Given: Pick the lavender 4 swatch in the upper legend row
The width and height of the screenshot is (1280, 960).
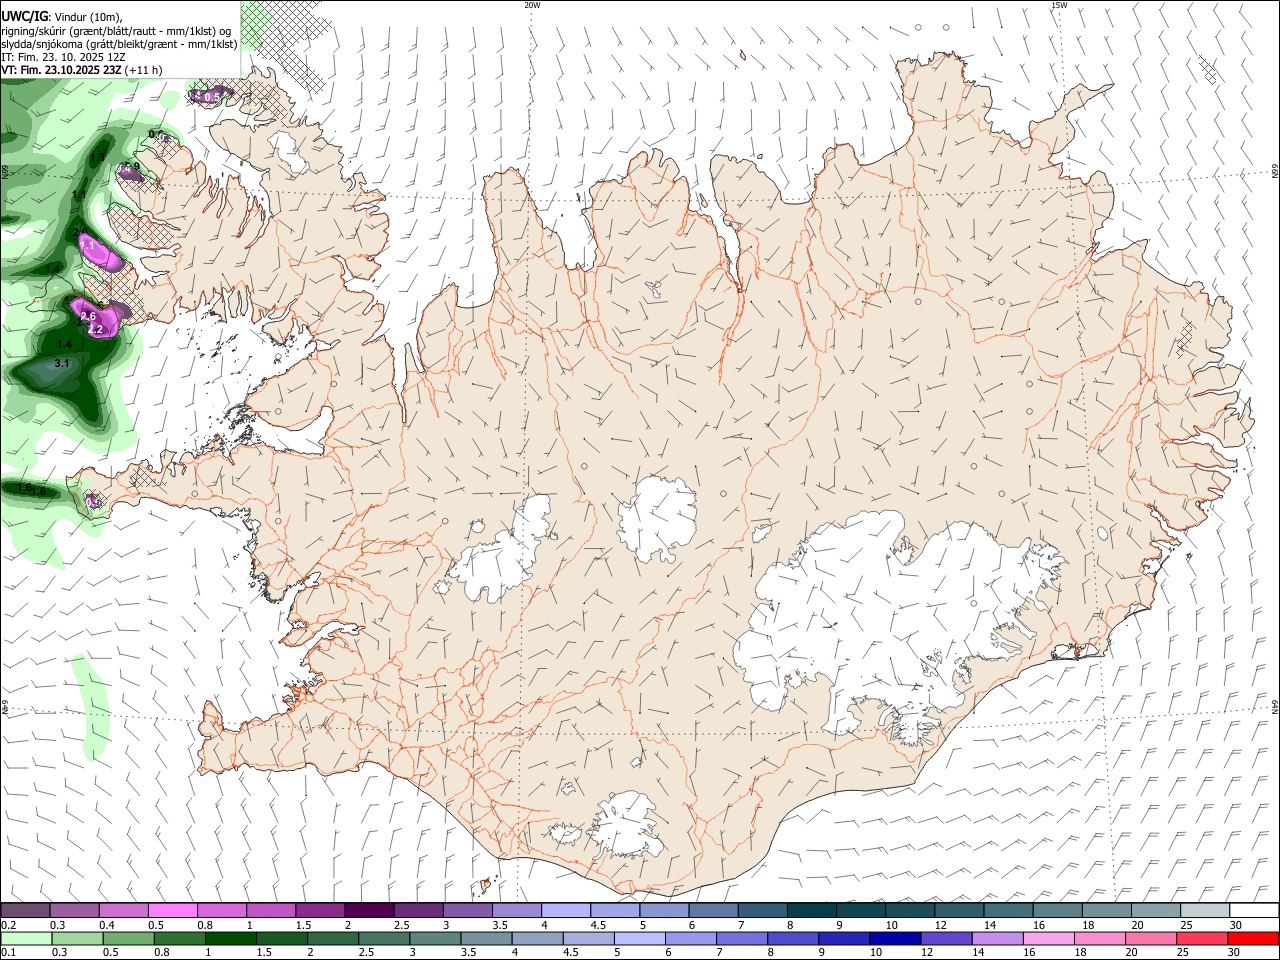Looking at the screenshot, I should click(x=565, y=910).
